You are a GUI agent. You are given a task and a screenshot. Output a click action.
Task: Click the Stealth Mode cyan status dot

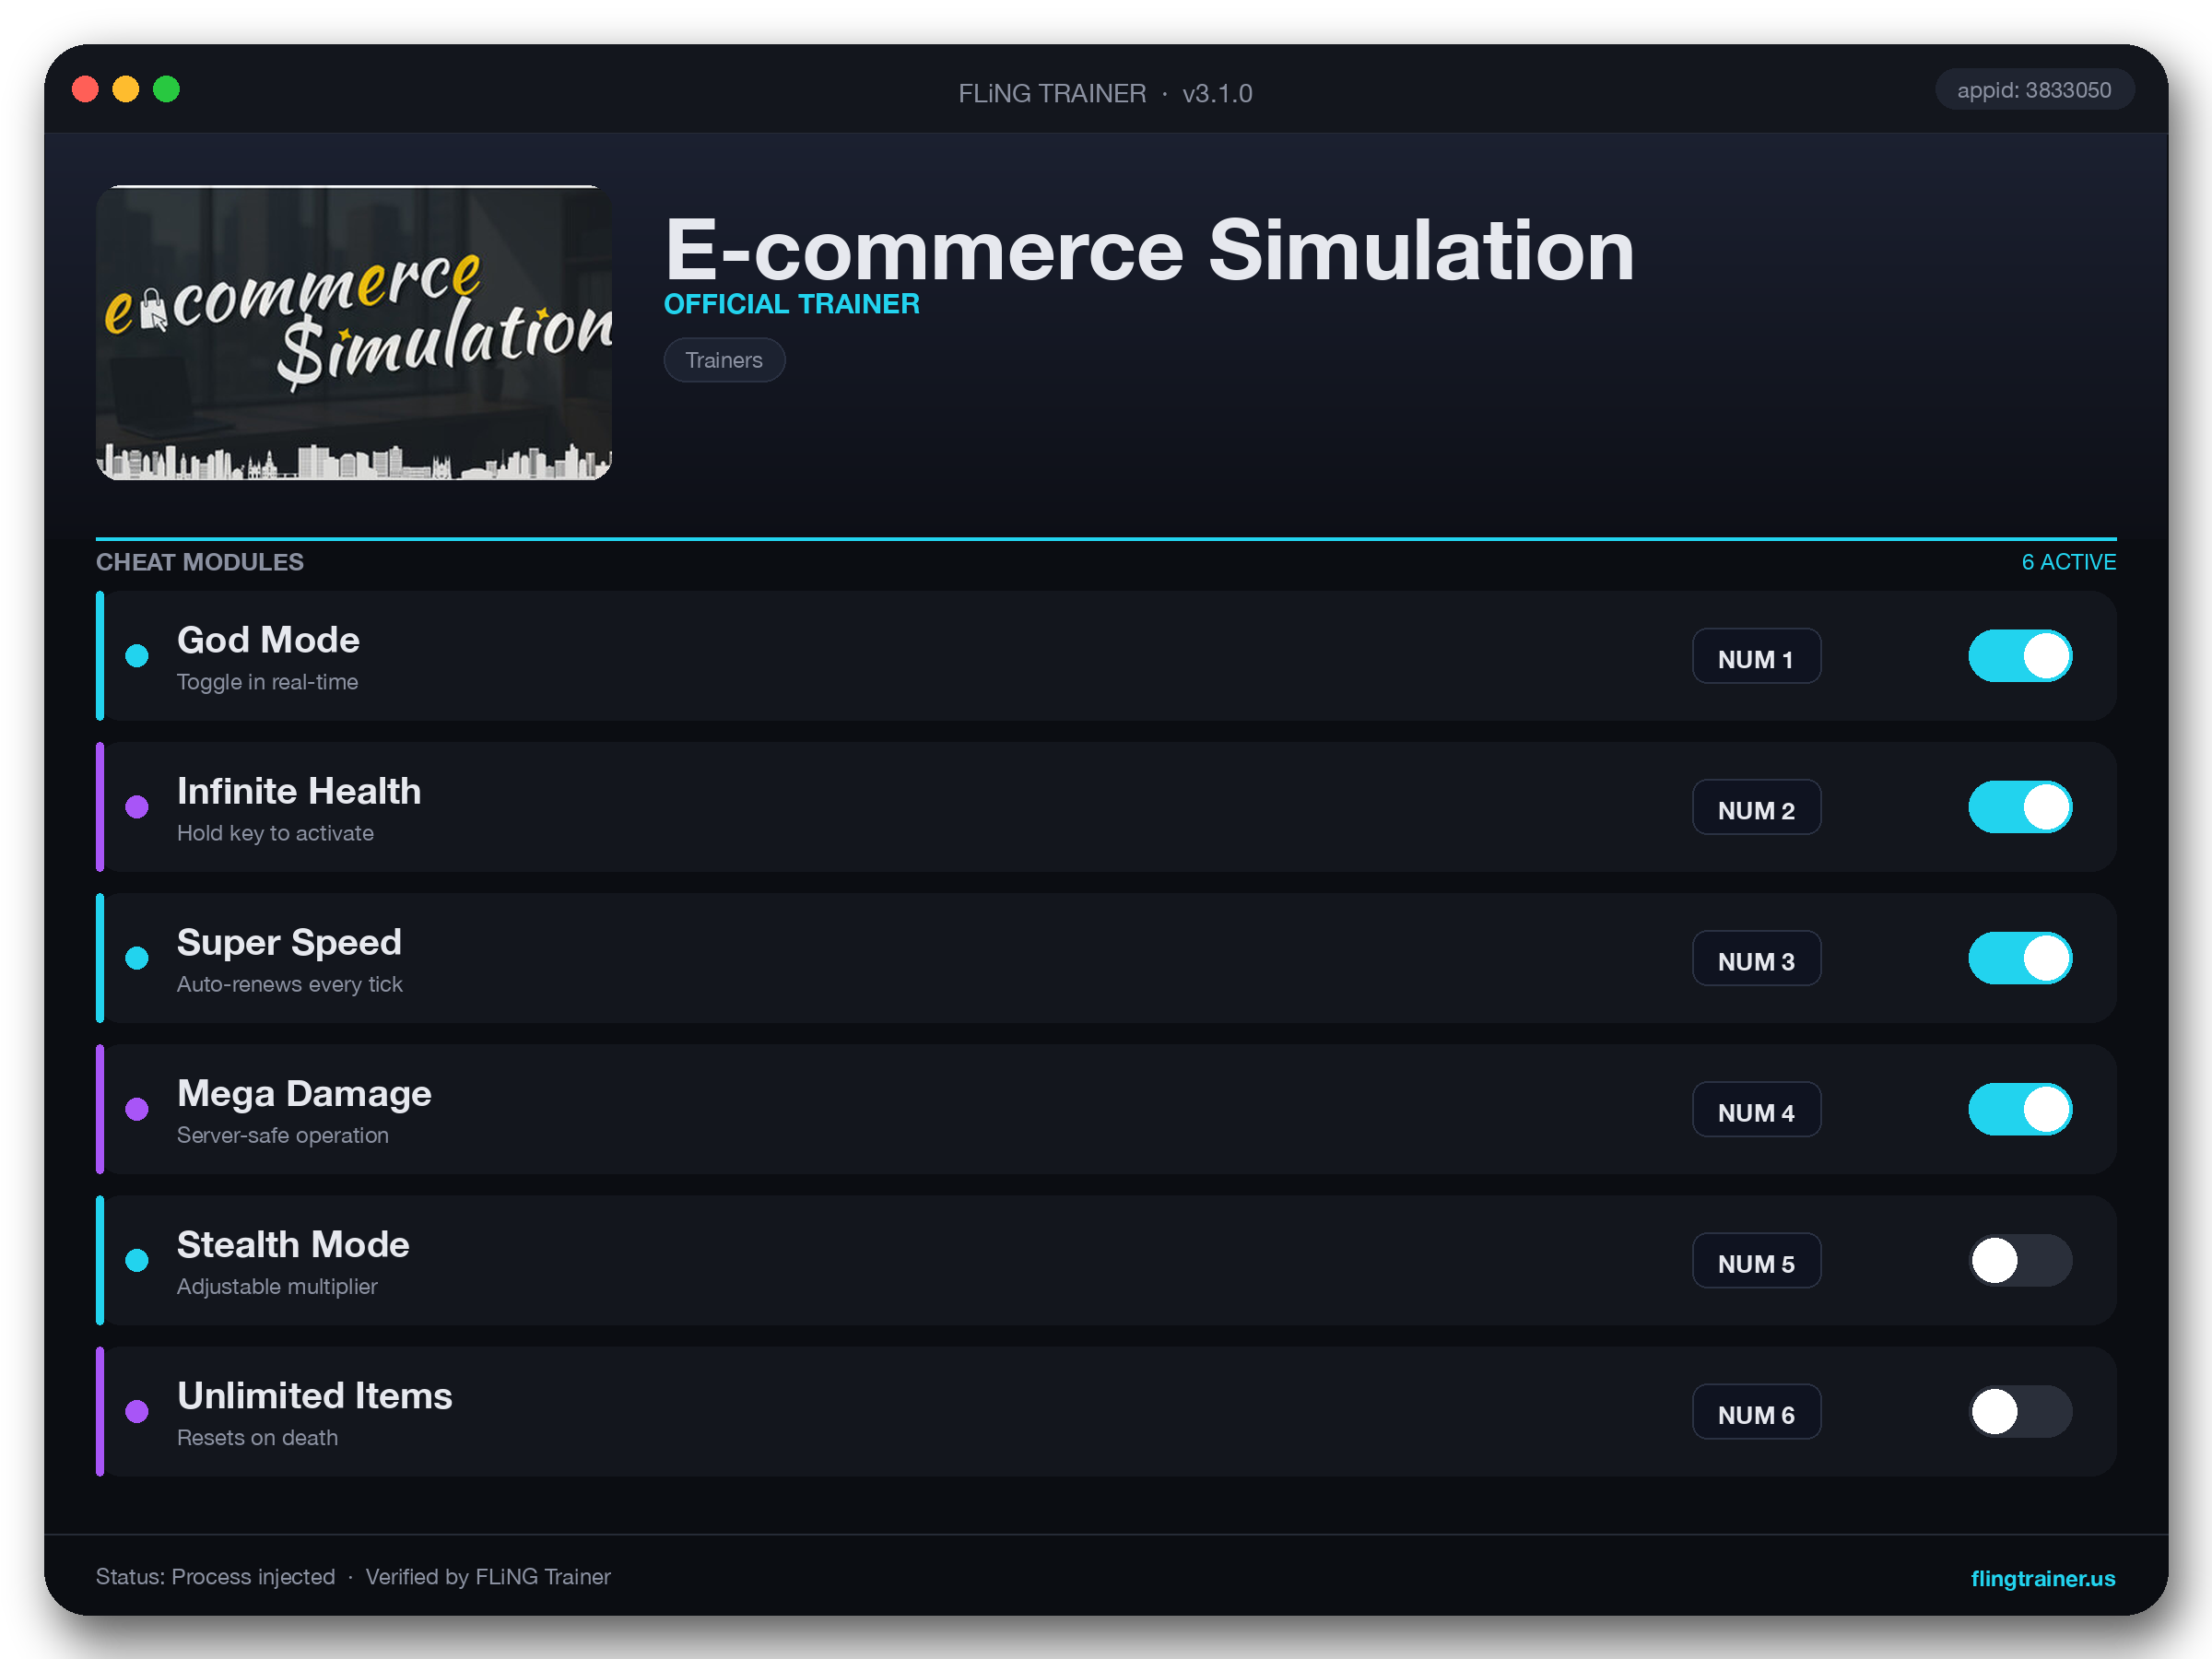click(137, 1260)
